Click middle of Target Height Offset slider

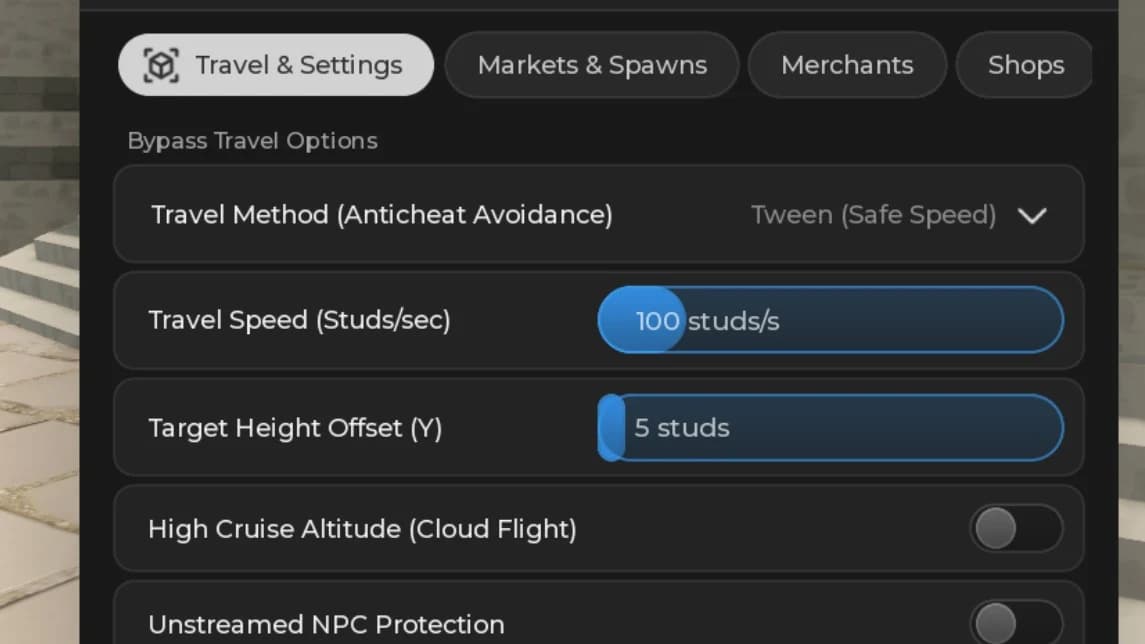831,428
